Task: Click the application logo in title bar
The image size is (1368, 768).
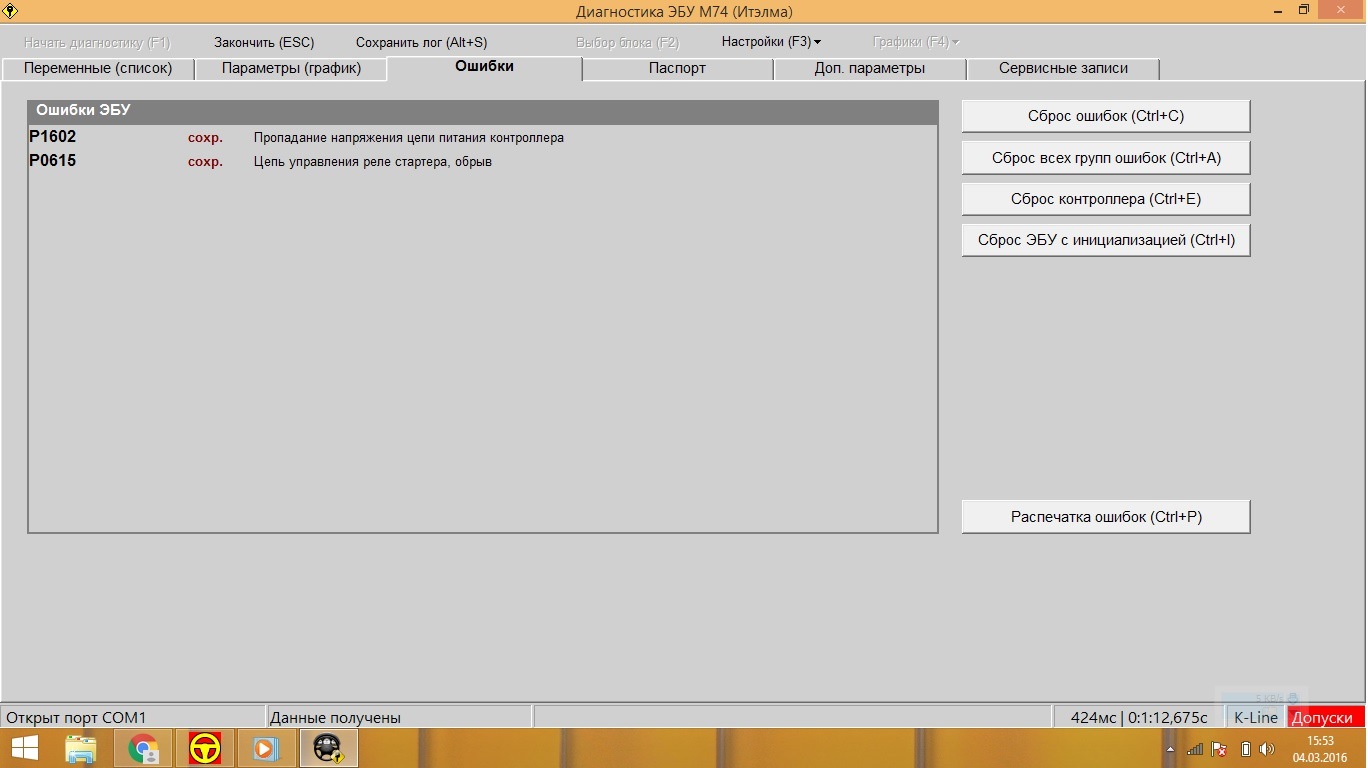Action: pyautogui.click(x=12, y=10)
